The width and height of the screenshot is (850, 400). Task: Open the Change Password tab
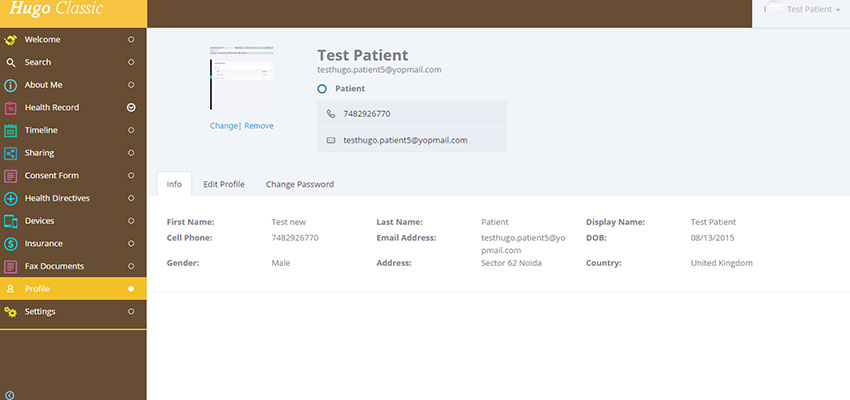pyautogui.click(x=300, y=184)
